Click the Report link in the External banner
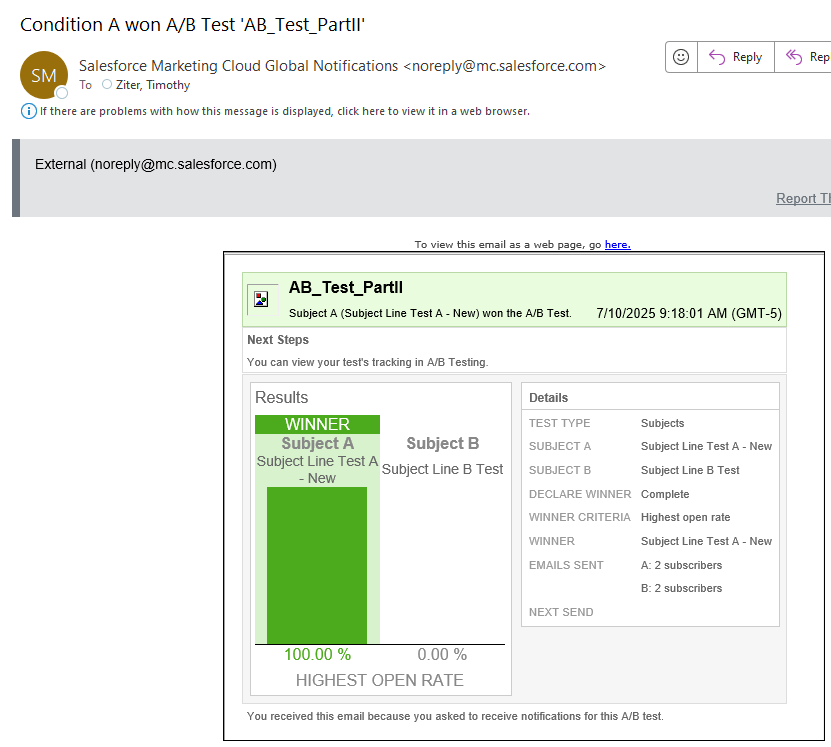831x747 pixels. (802, 198)
